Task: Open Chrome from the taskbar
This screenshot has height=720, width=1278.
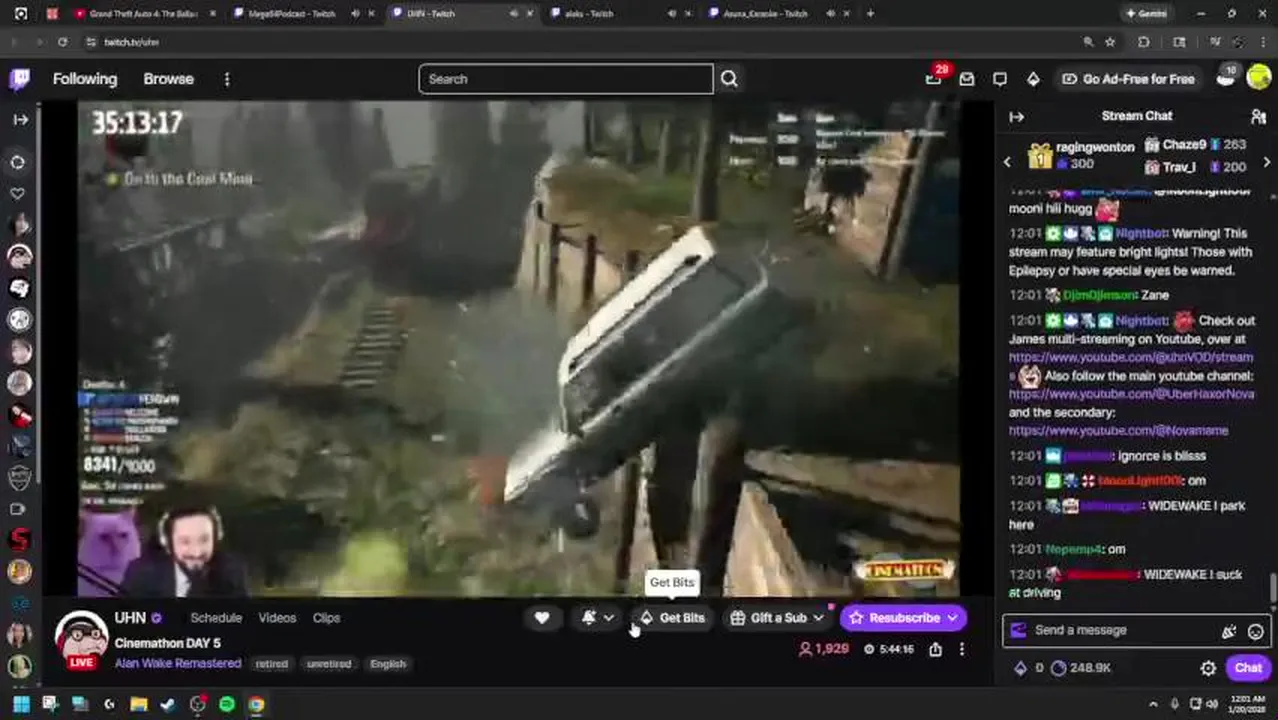Action: click(x=256, y=704)
